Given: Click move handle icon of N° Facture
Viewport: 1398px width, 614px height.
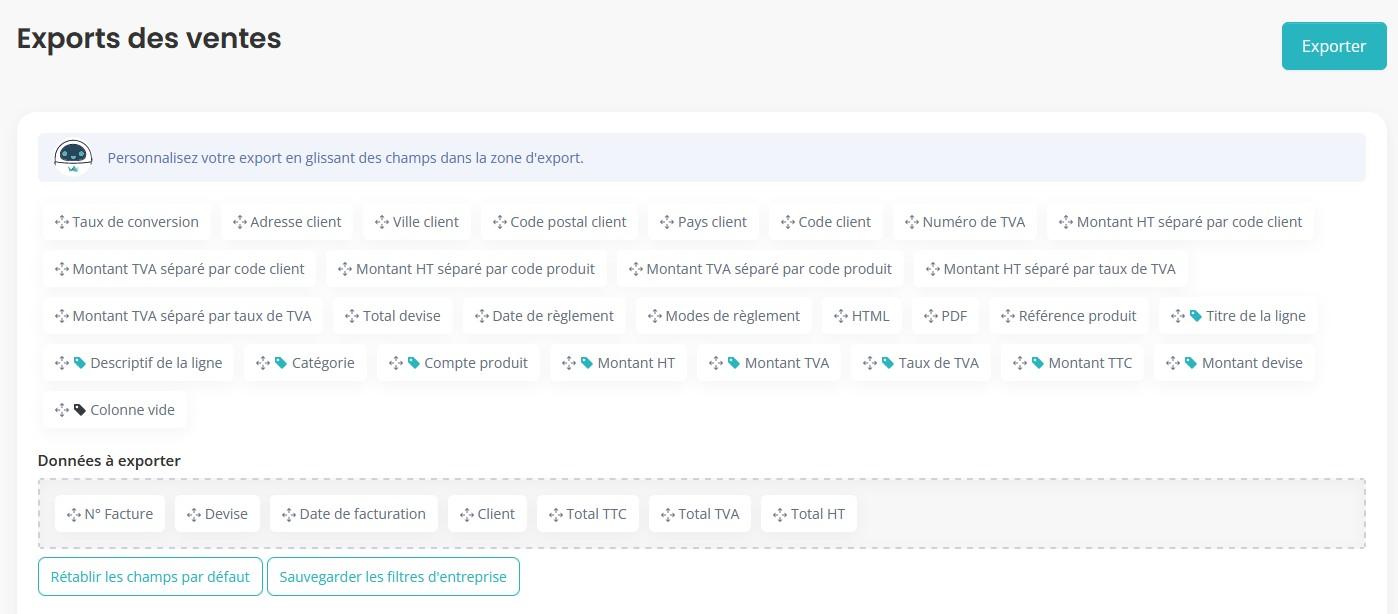Looking at the screenshot, I should pos(73,514).
